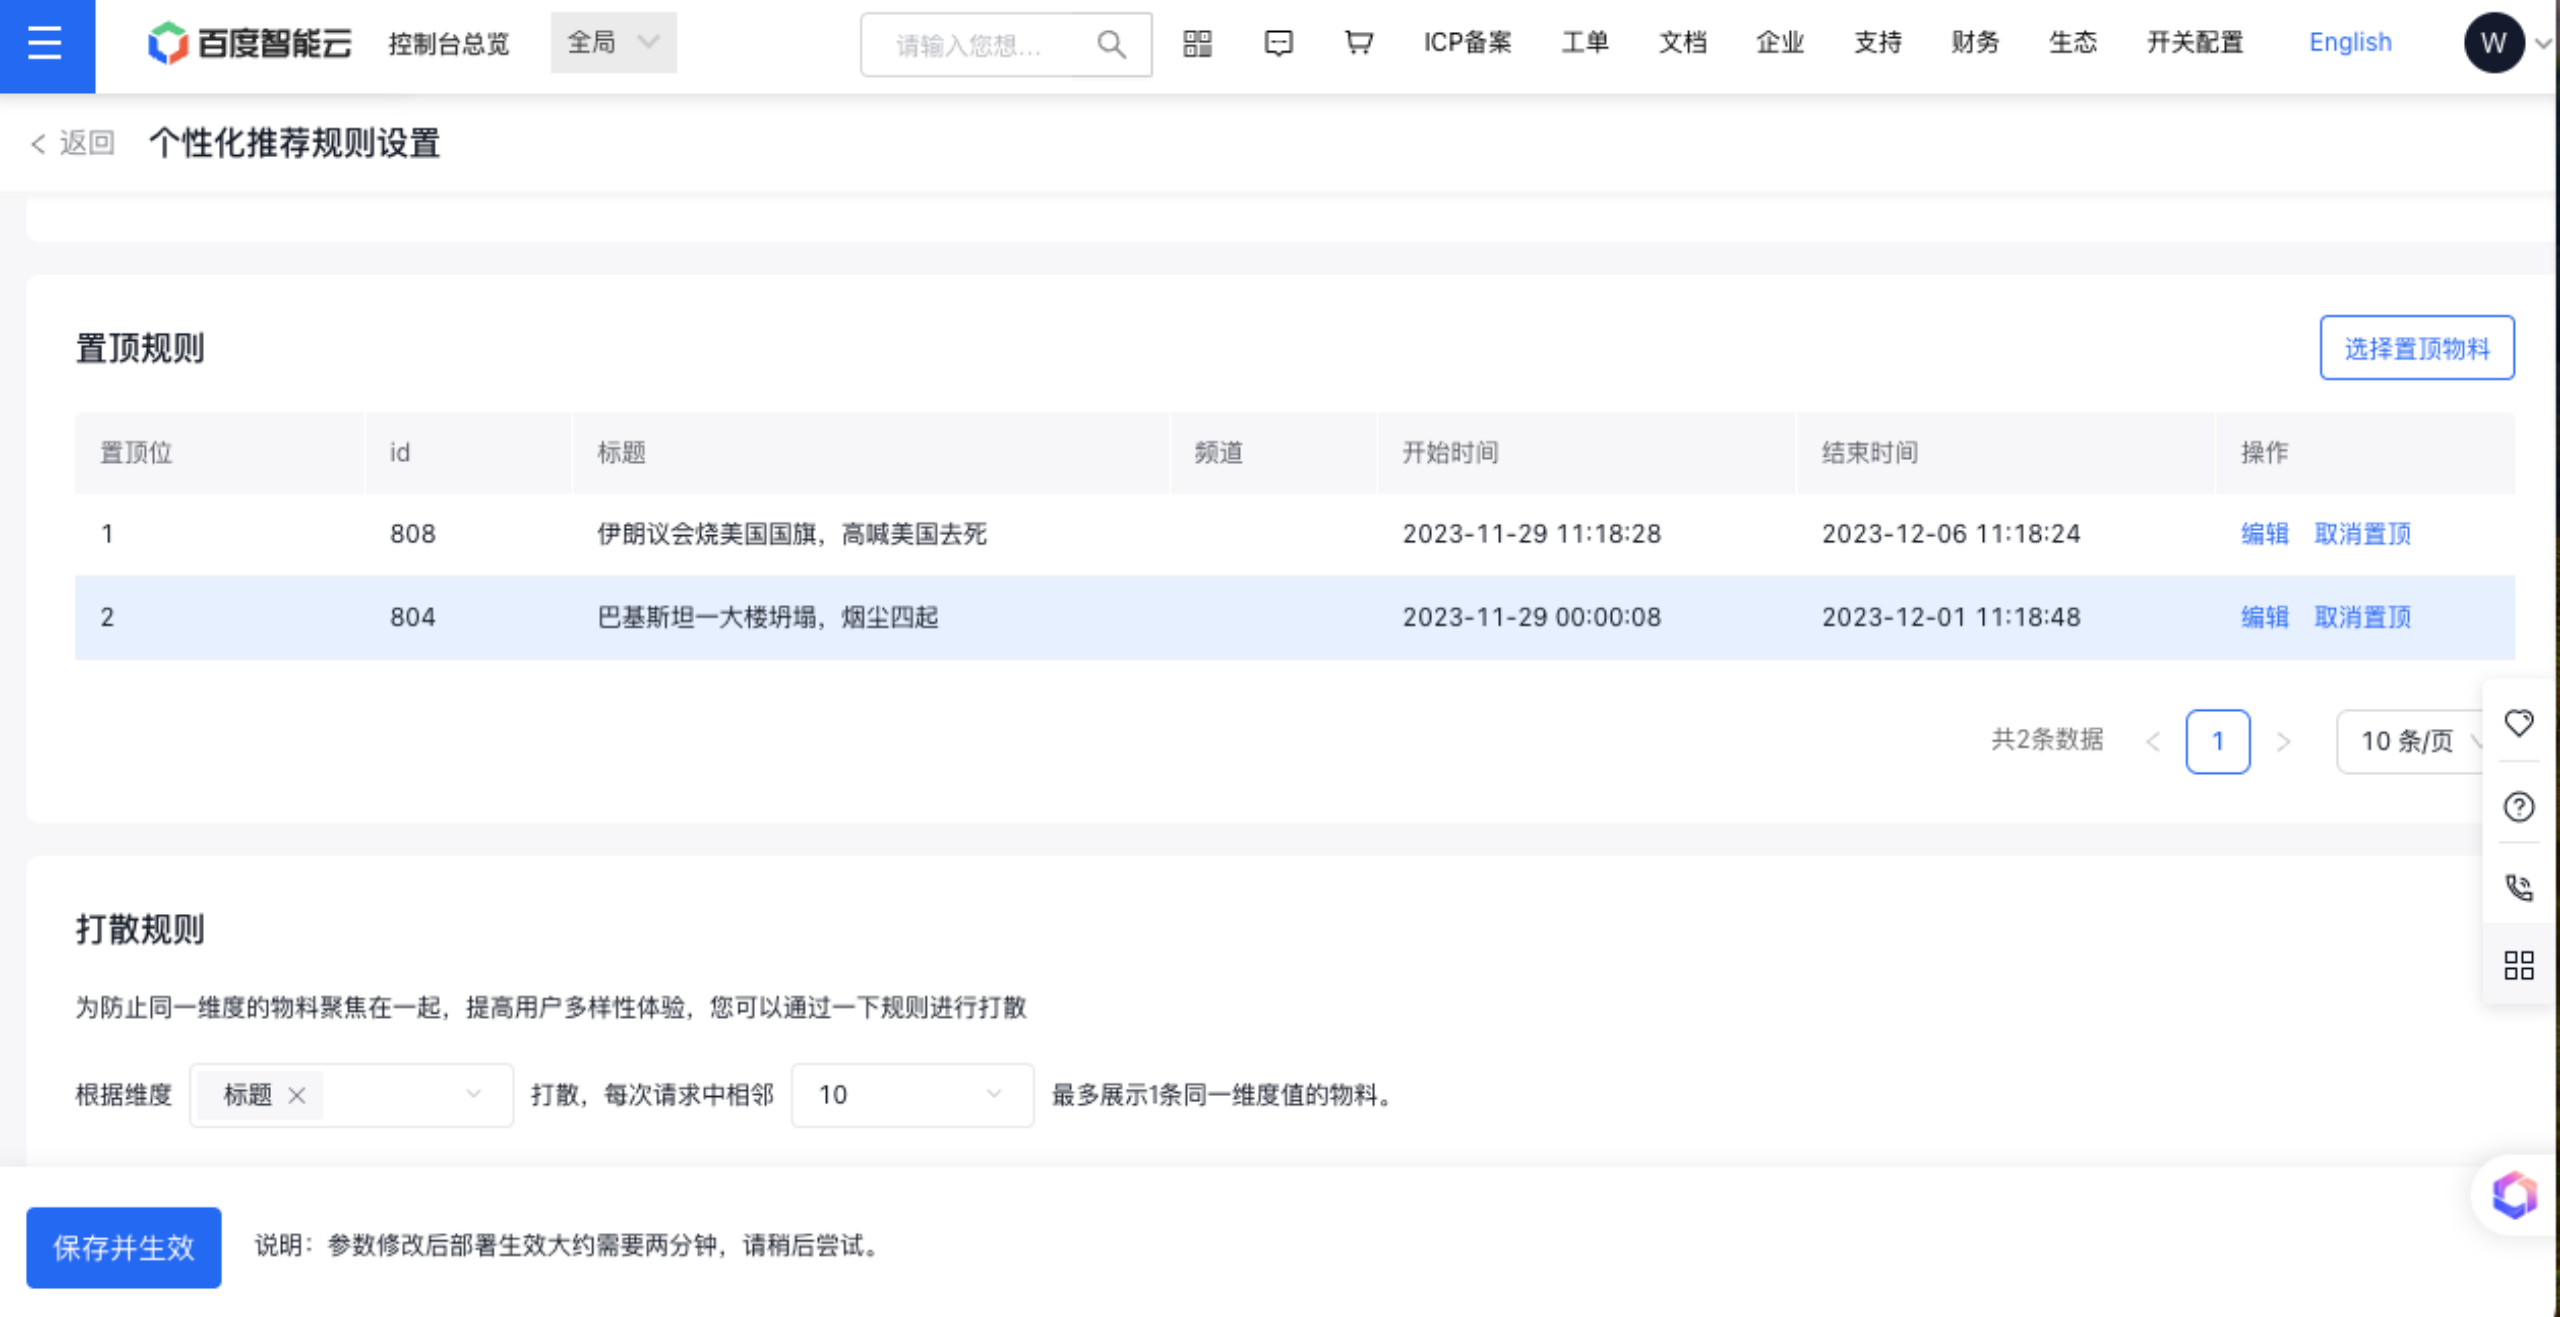Screen dimensions: 2560x1317
Task: Open the 财务 finance menu
Action: [1975, 43]
